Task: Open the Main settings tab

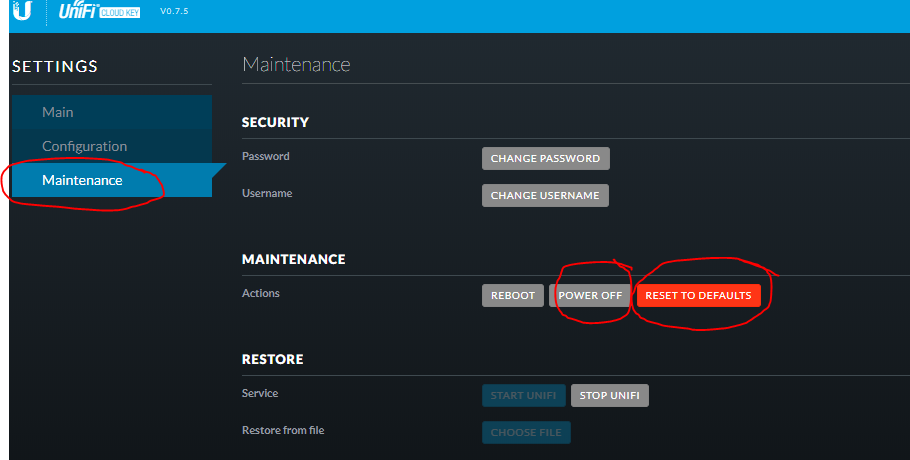Action: pyautogui.click(x=58, y=112)
